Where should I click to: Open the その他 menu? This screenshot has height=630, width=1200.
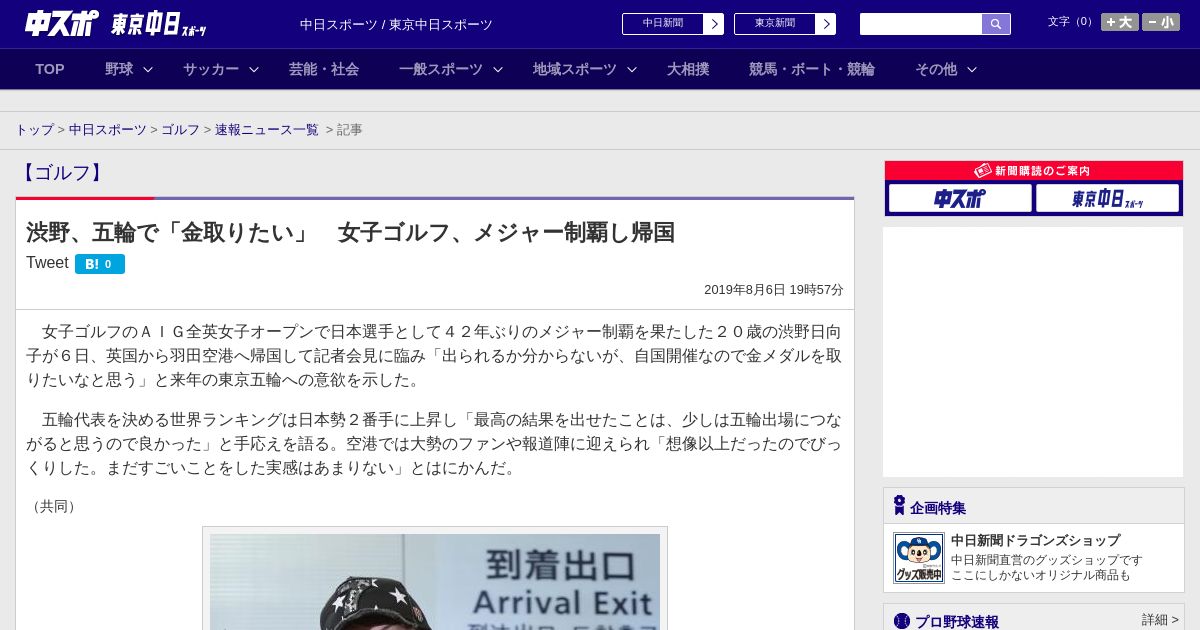[x=936, y=69]
